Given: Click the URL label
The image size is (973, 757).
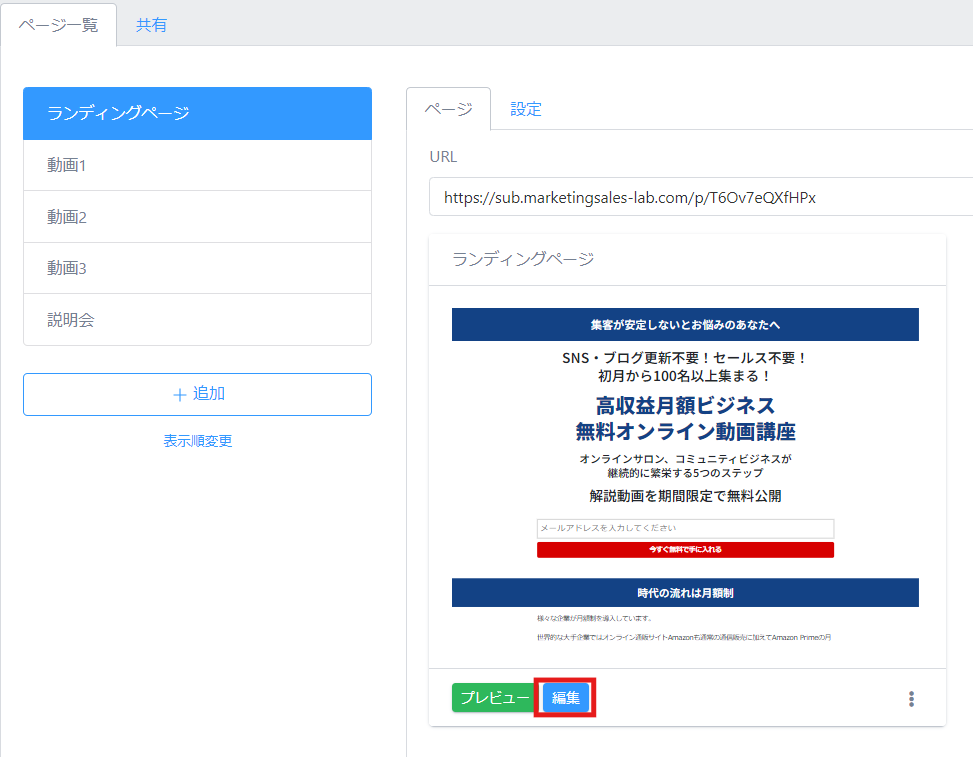Looking at the screenshot, I should tap(443, 156).
